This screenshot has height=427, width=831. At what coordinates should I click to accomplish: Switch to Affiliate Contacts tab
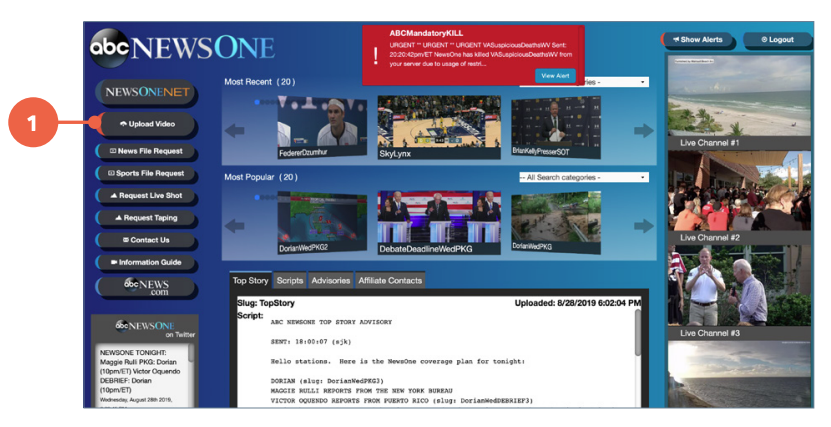390,281
